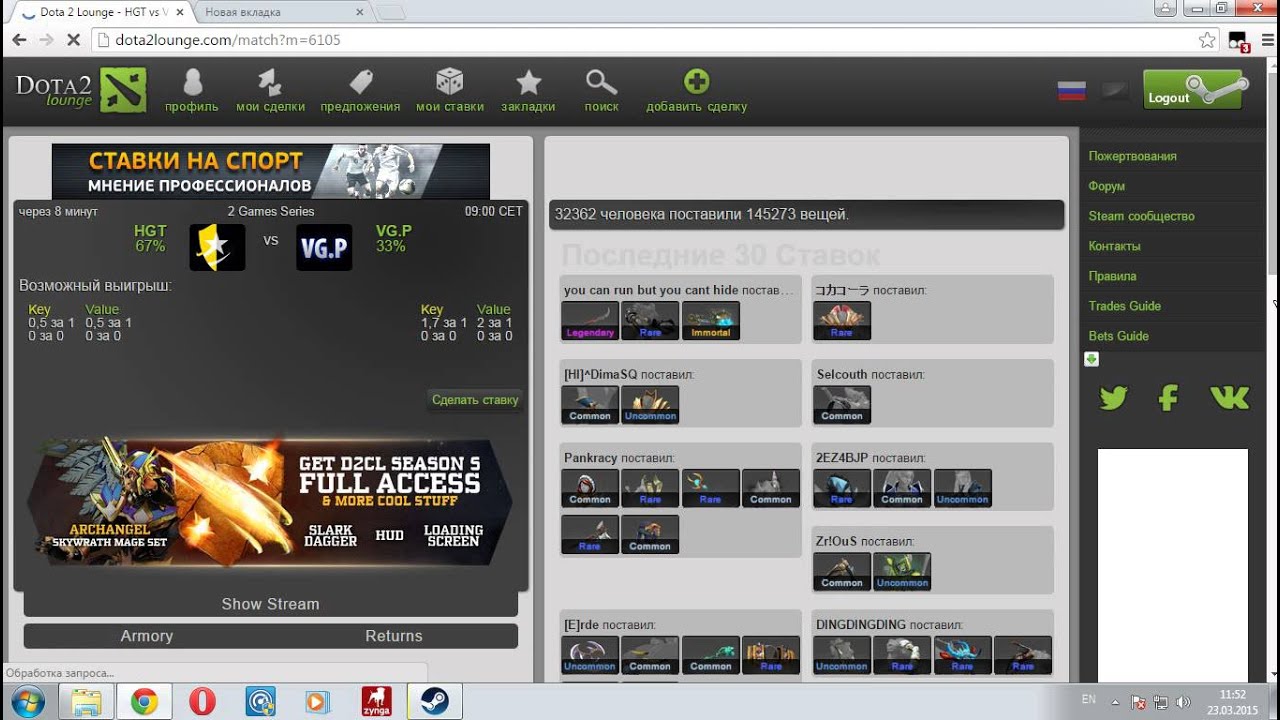This screenshot has width=1280, height=720.
Task: Open File Explorer from the taskbar
Action: coord(86,702)
